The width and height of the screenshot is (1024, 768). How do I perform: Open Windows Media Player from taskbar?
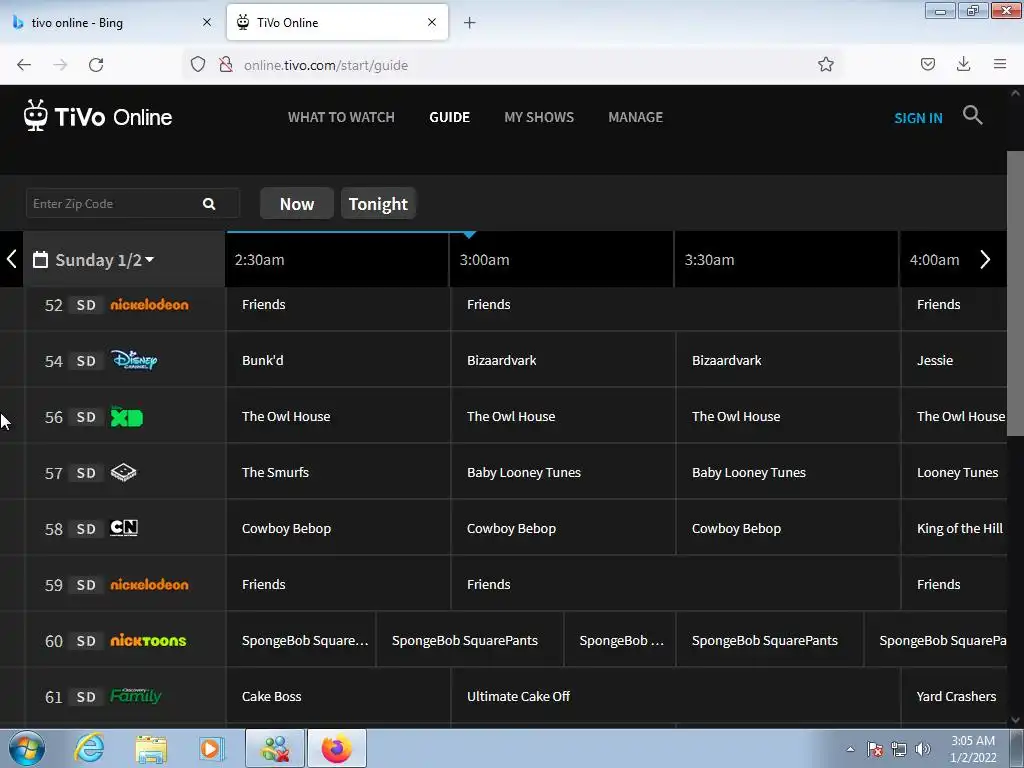(x=212, y=748)
